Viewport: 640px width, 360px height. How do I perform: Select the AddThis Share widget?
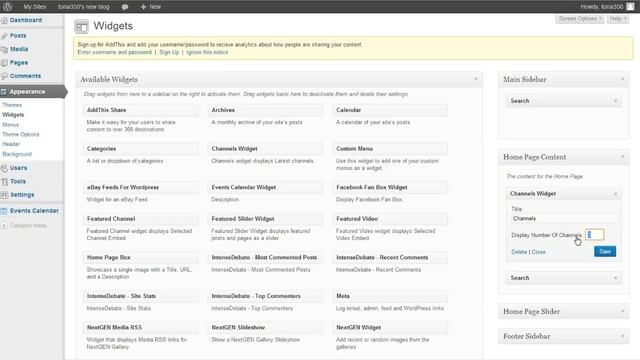(x=140, y=110)
